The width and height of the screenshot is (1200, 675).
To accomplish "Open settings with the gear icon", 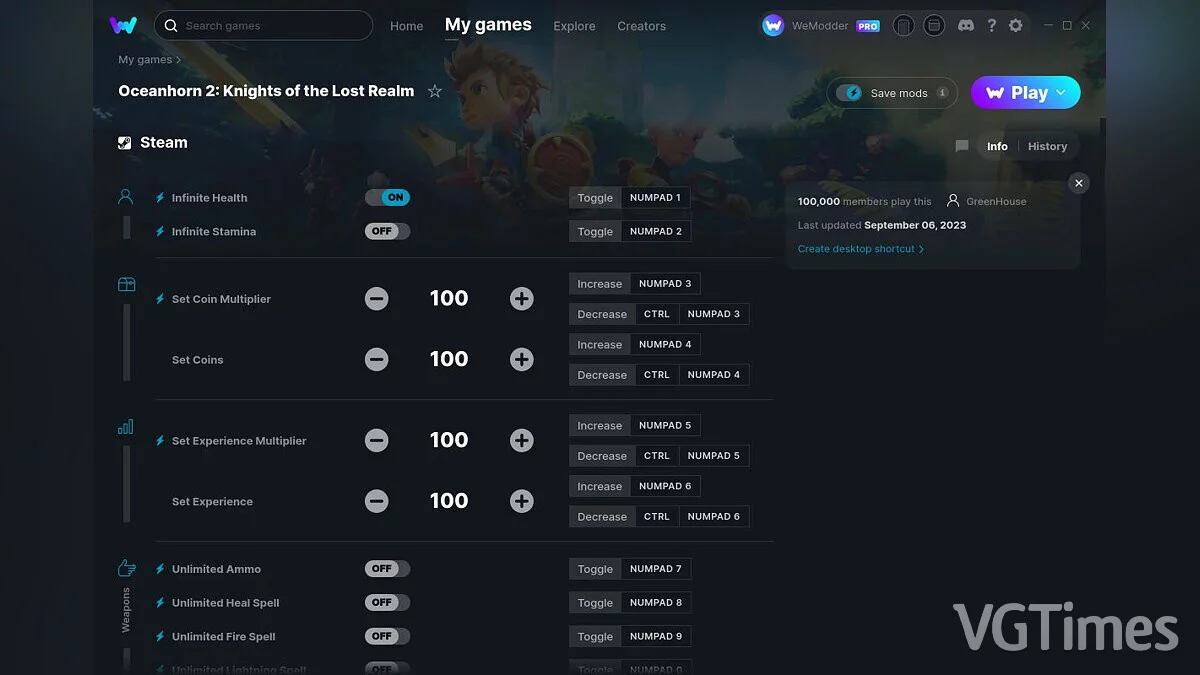I will click(1016, 25).
